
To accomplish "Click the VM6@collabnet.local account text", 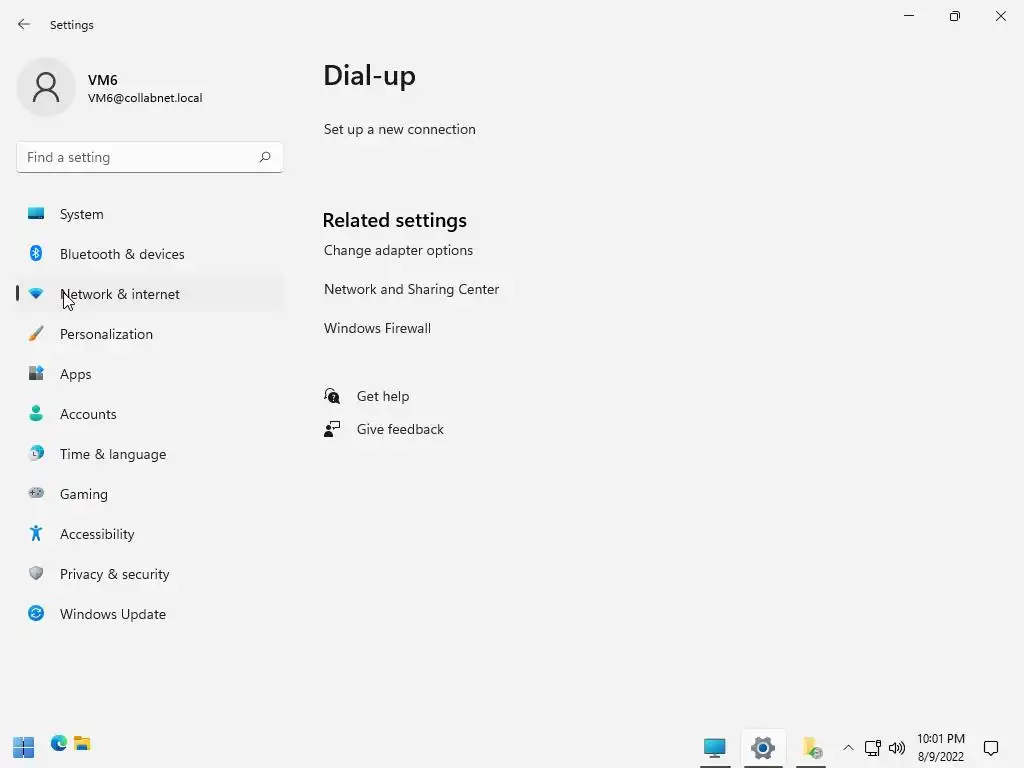I will point(145,98).
